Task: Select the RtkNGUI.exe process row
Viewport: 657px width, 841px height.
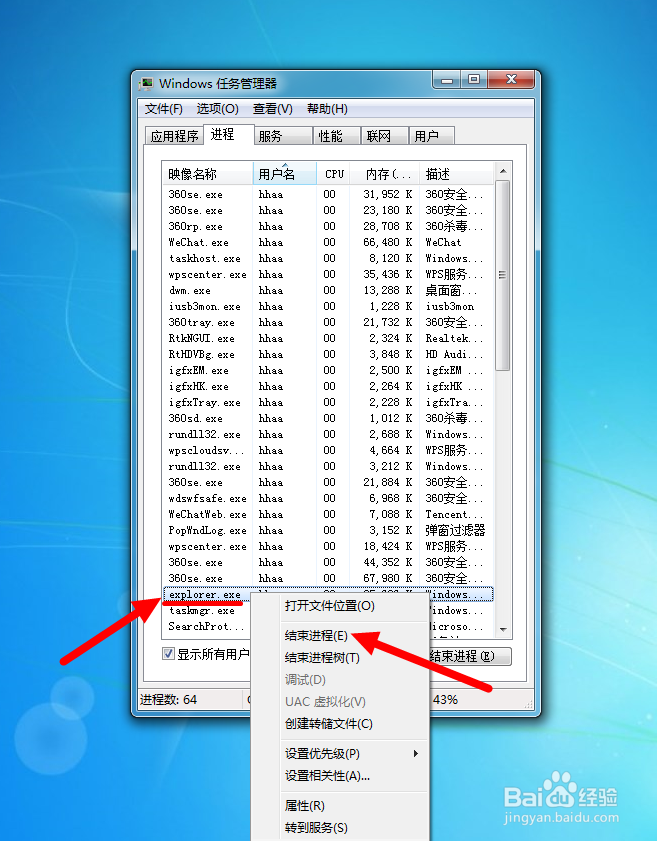Action: [328, 338]
